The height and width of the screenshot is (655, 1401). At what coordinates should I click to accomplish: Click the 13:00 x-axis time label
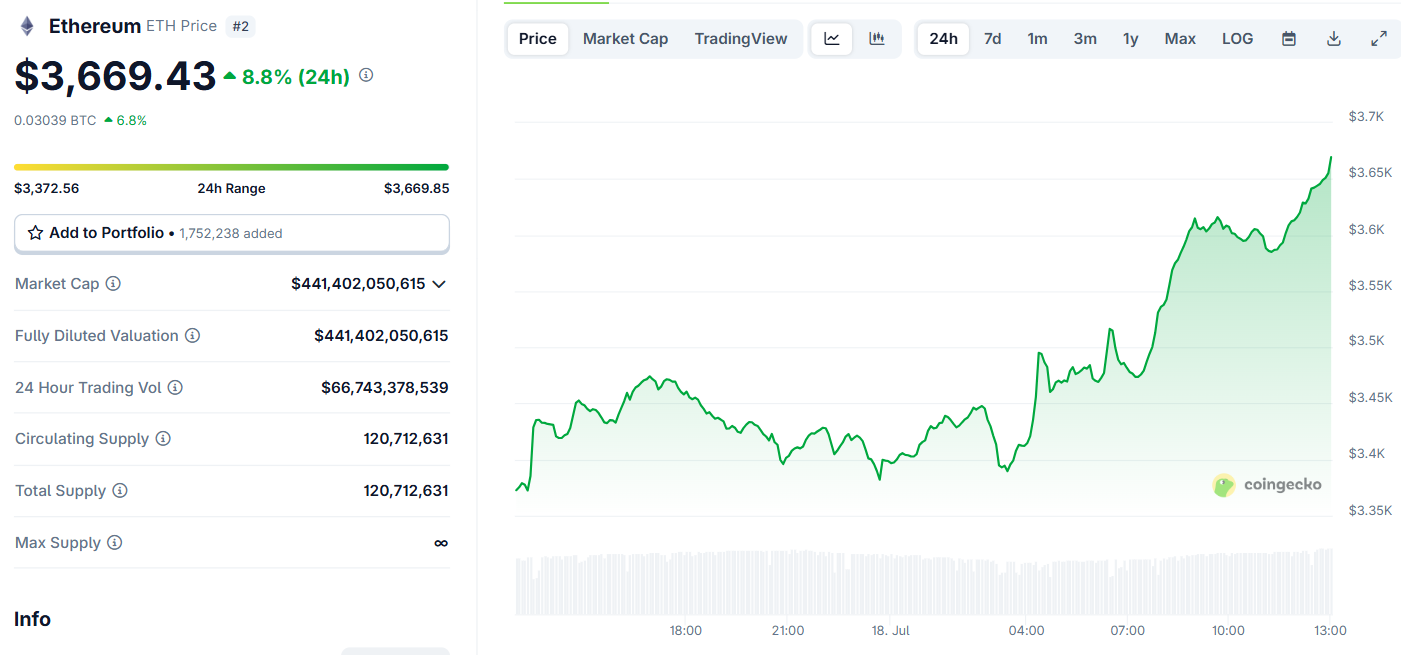(x=1330, y=631)
